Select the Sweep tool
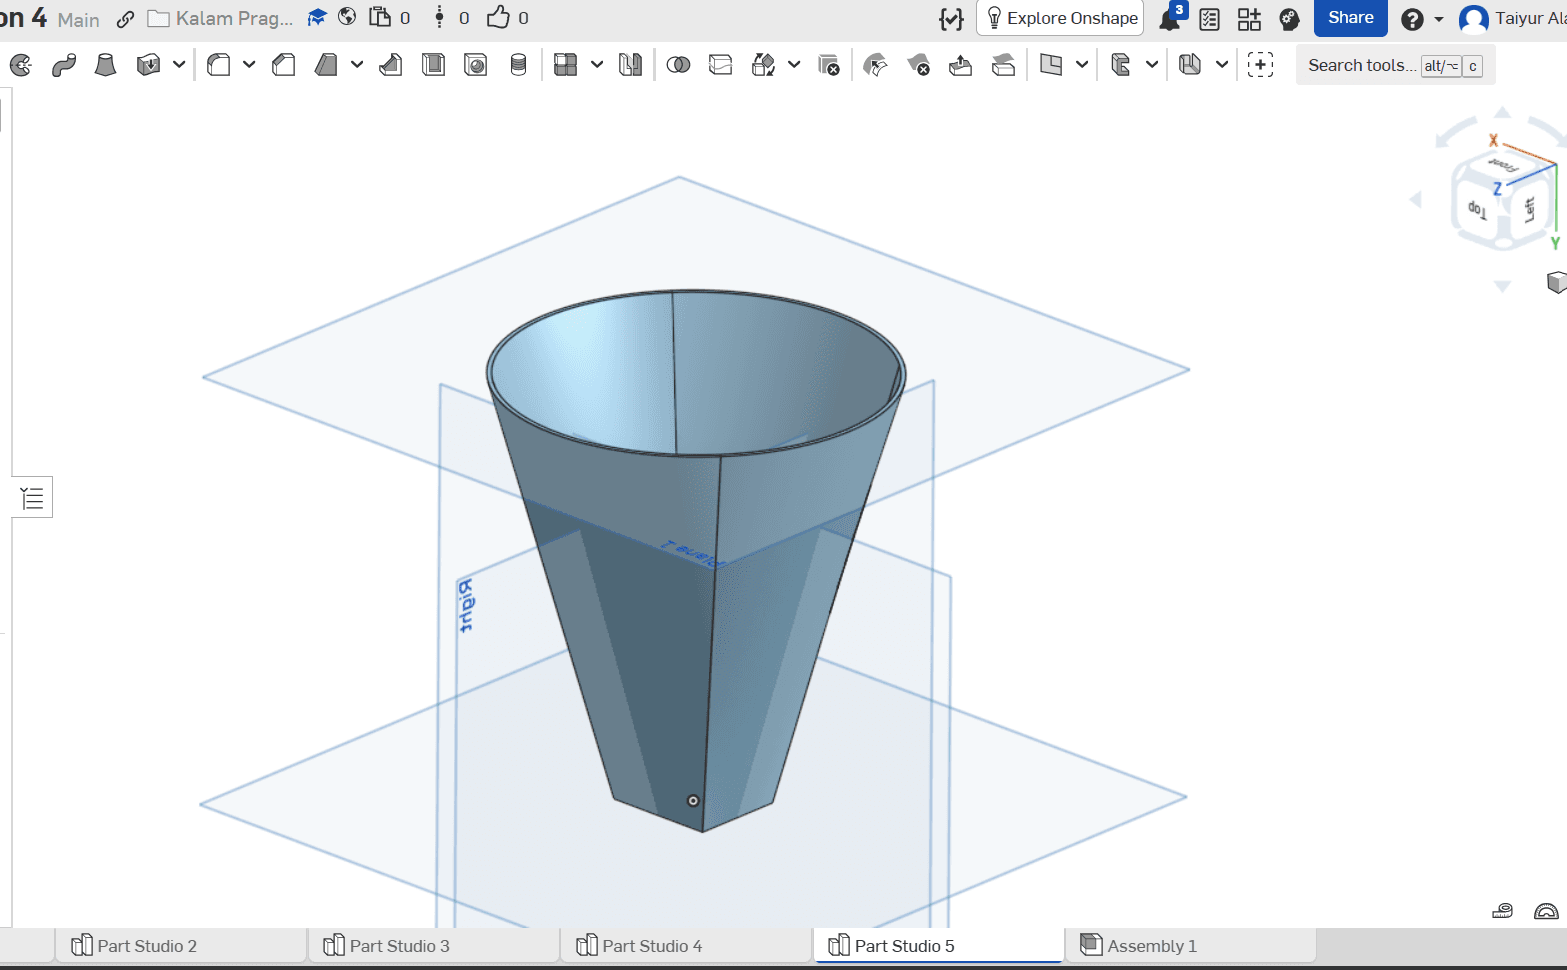 pyautogui.click(x=64, y=65)
